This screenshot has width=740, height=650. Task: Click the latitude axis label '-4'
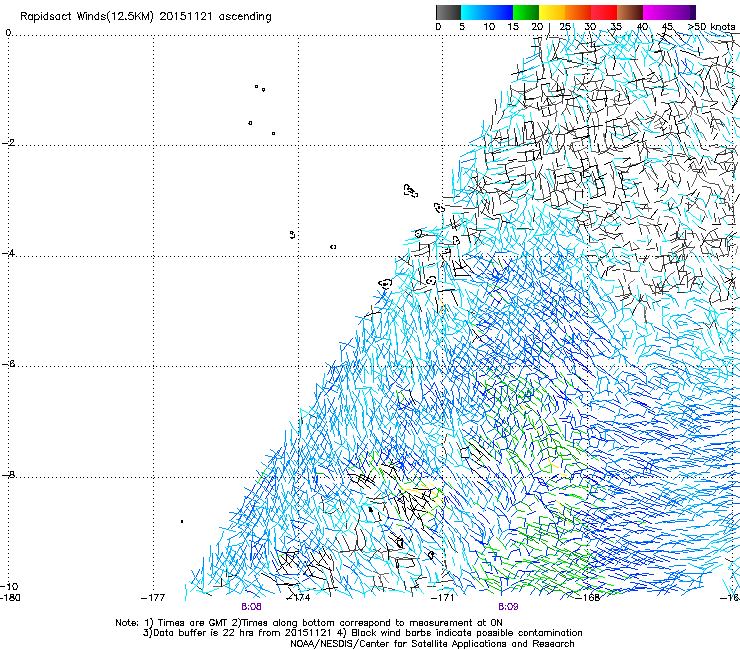click(x=8, y=253)
